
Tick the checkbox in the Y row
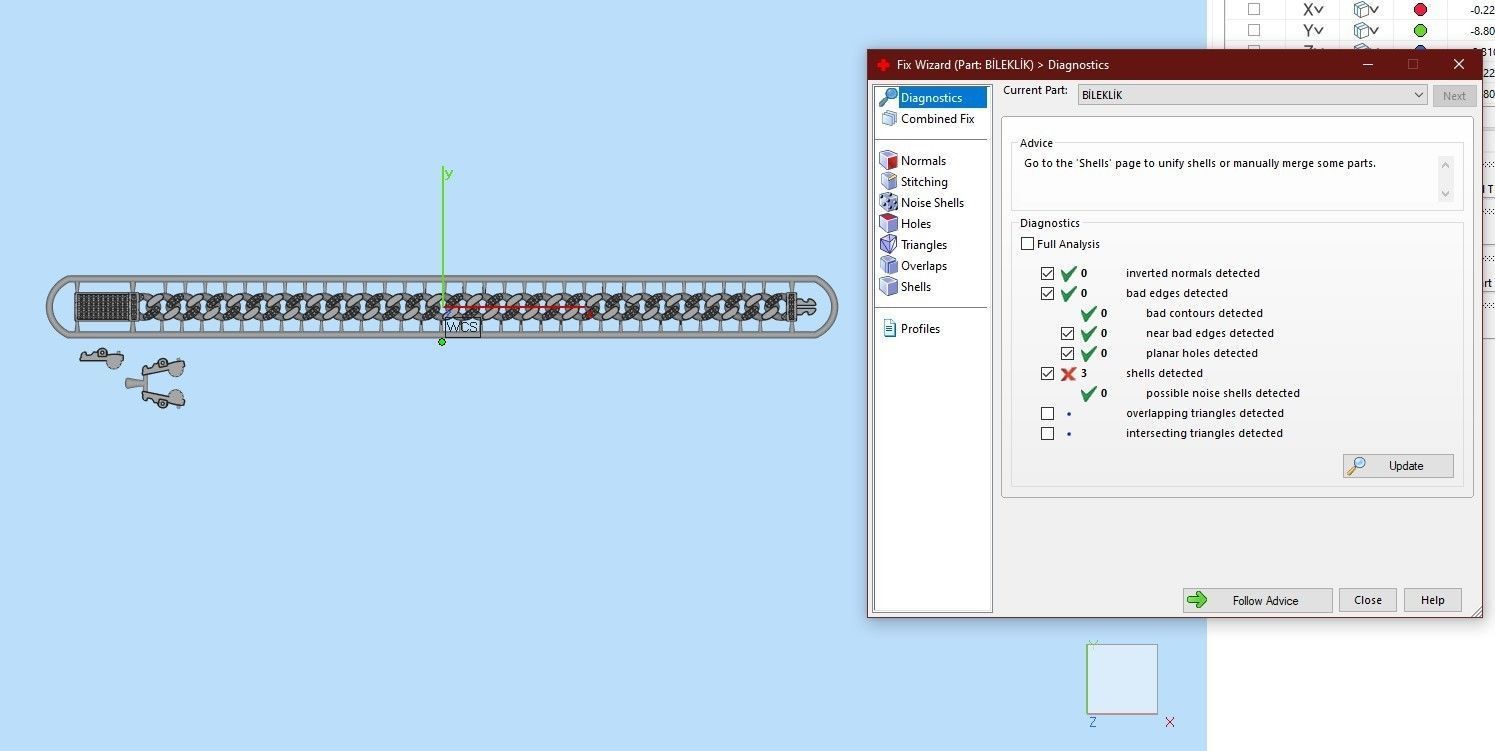pos(1253,30)
